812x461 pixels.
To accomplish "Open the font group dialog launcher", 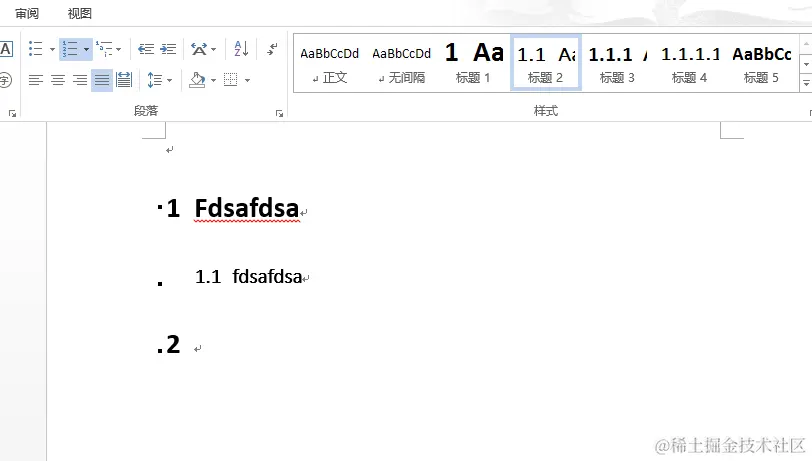I will pos(12,113).
